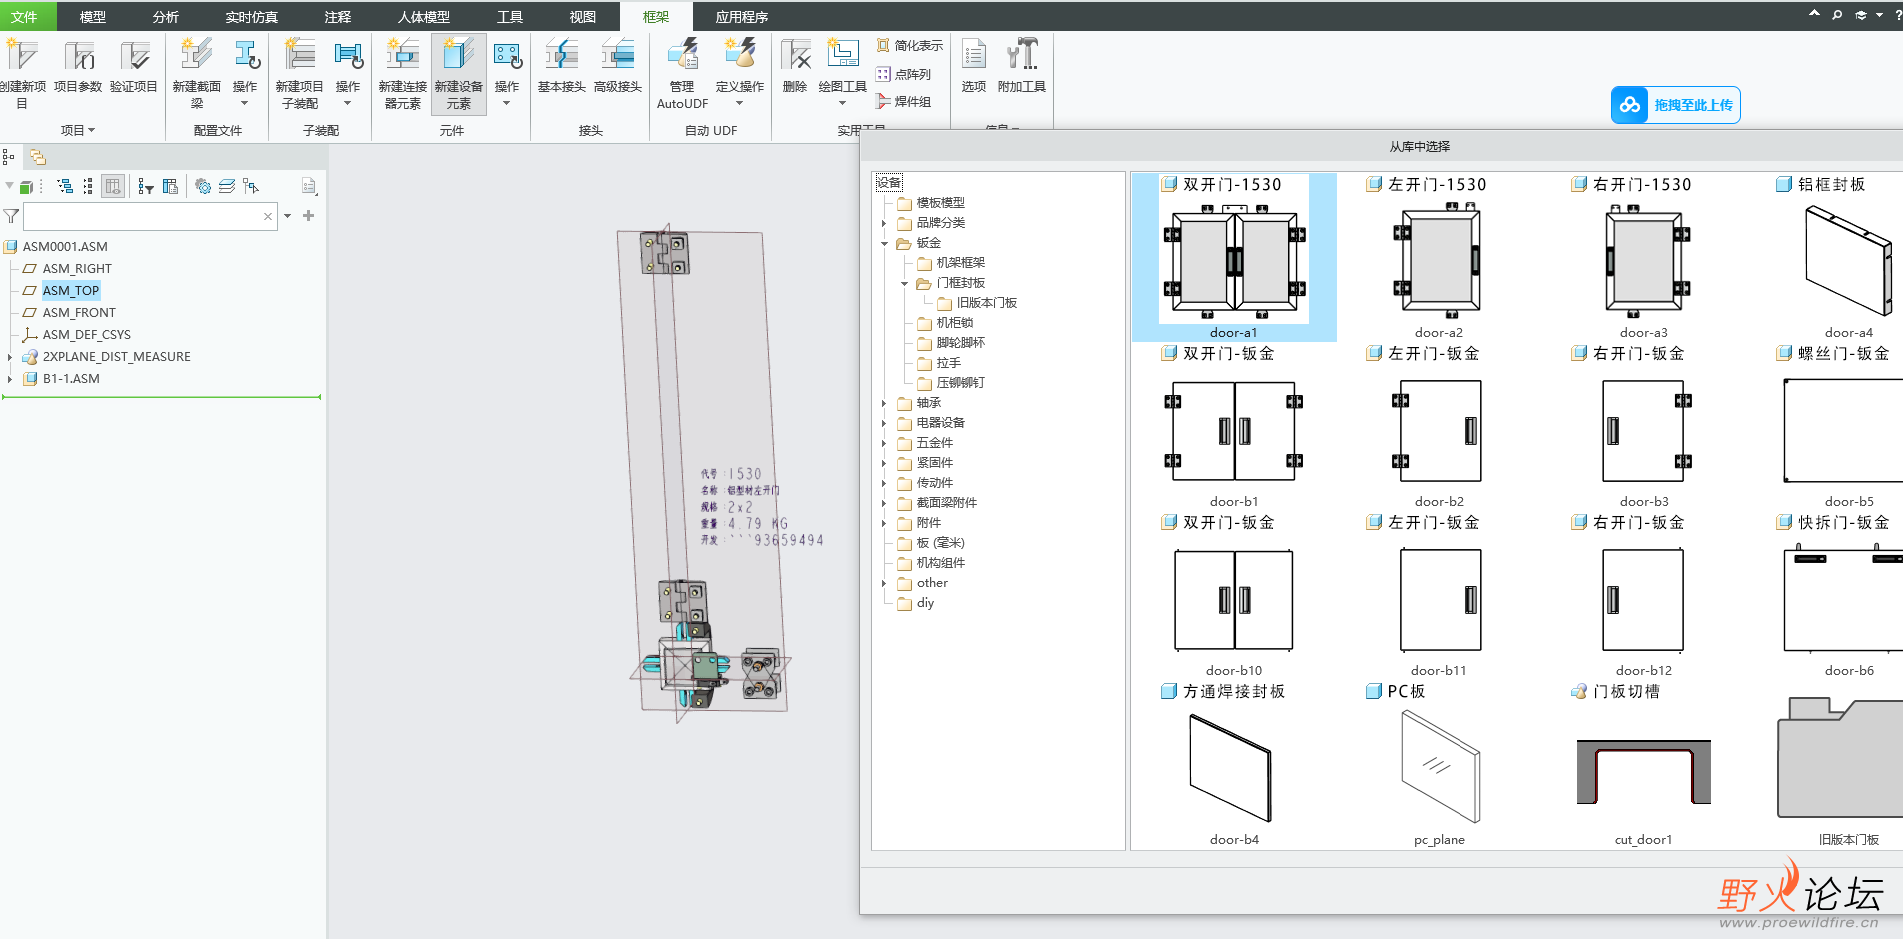This screenshot has height=939, width=1903.
Task: Select the 新建设备元素 tool
Action: tap(459, 73)
